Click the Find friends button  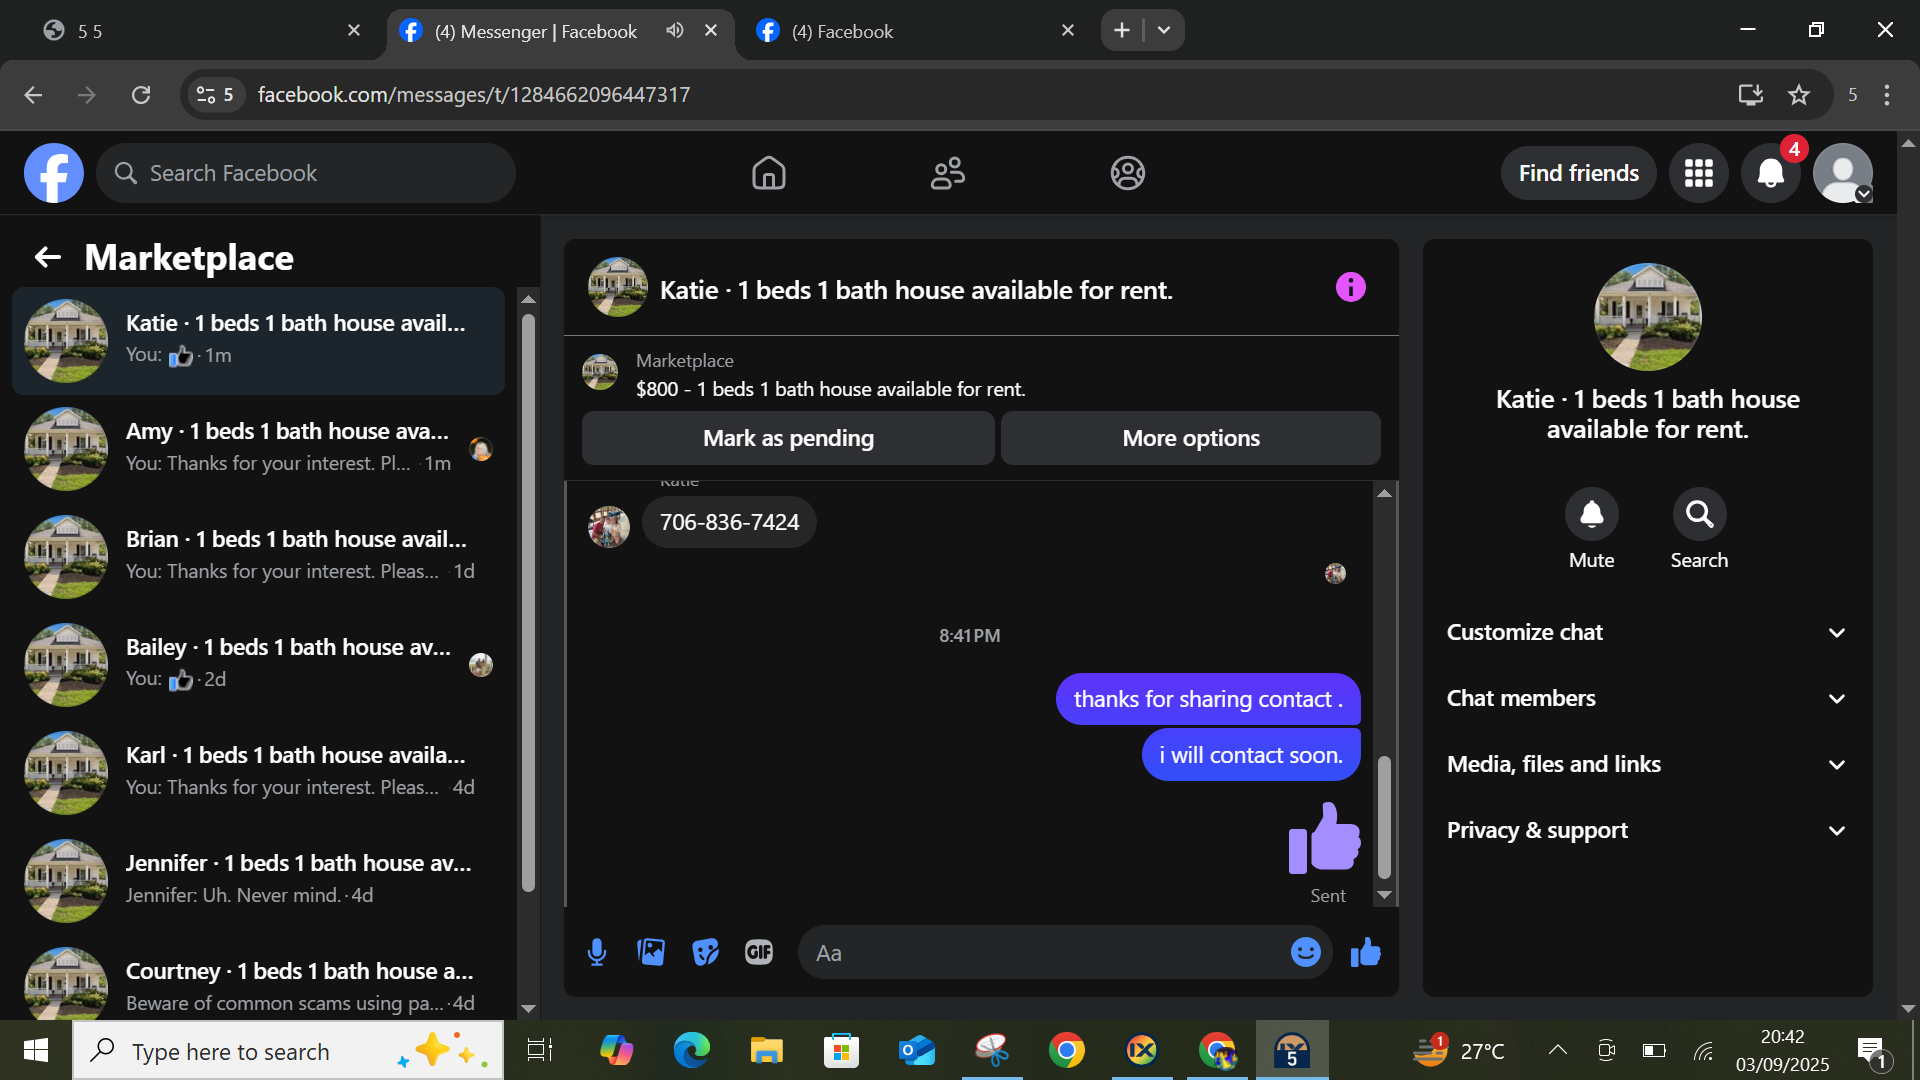click(1579, 173)
